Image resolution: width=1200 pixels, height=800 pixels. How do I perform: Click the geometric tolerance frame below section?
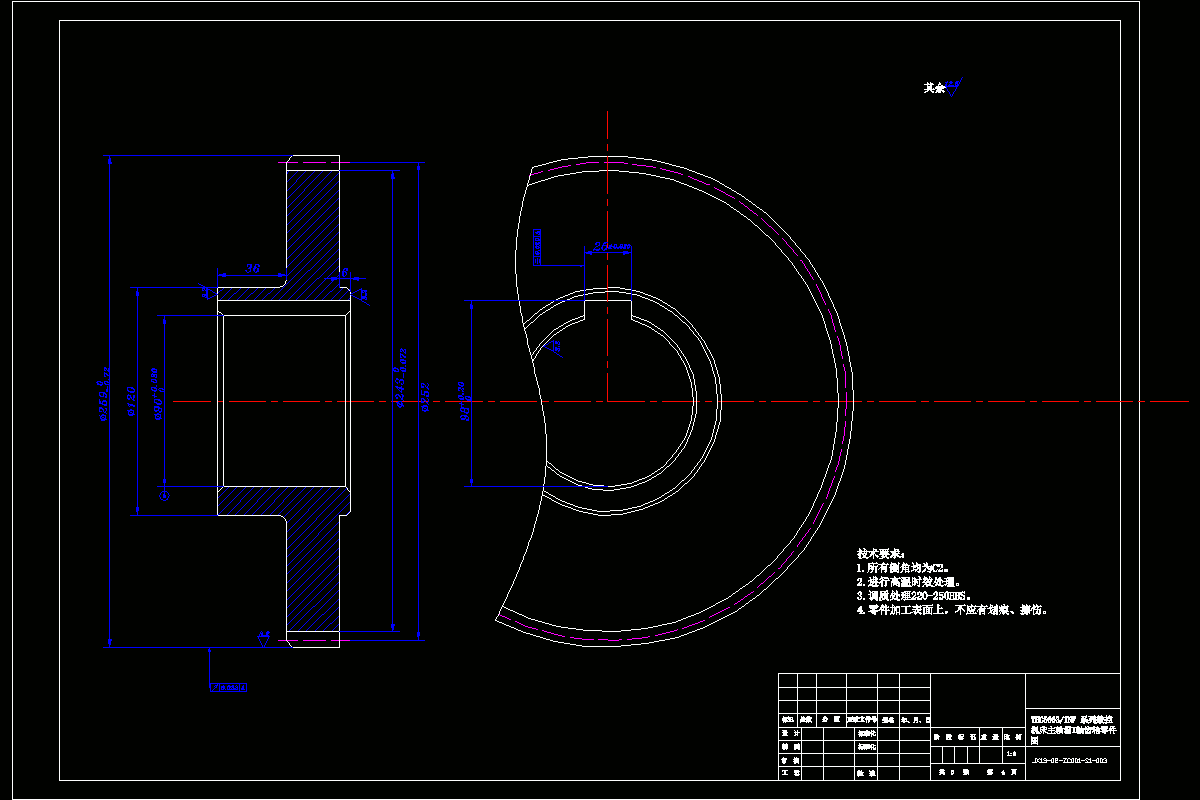(x=227, y=688)
